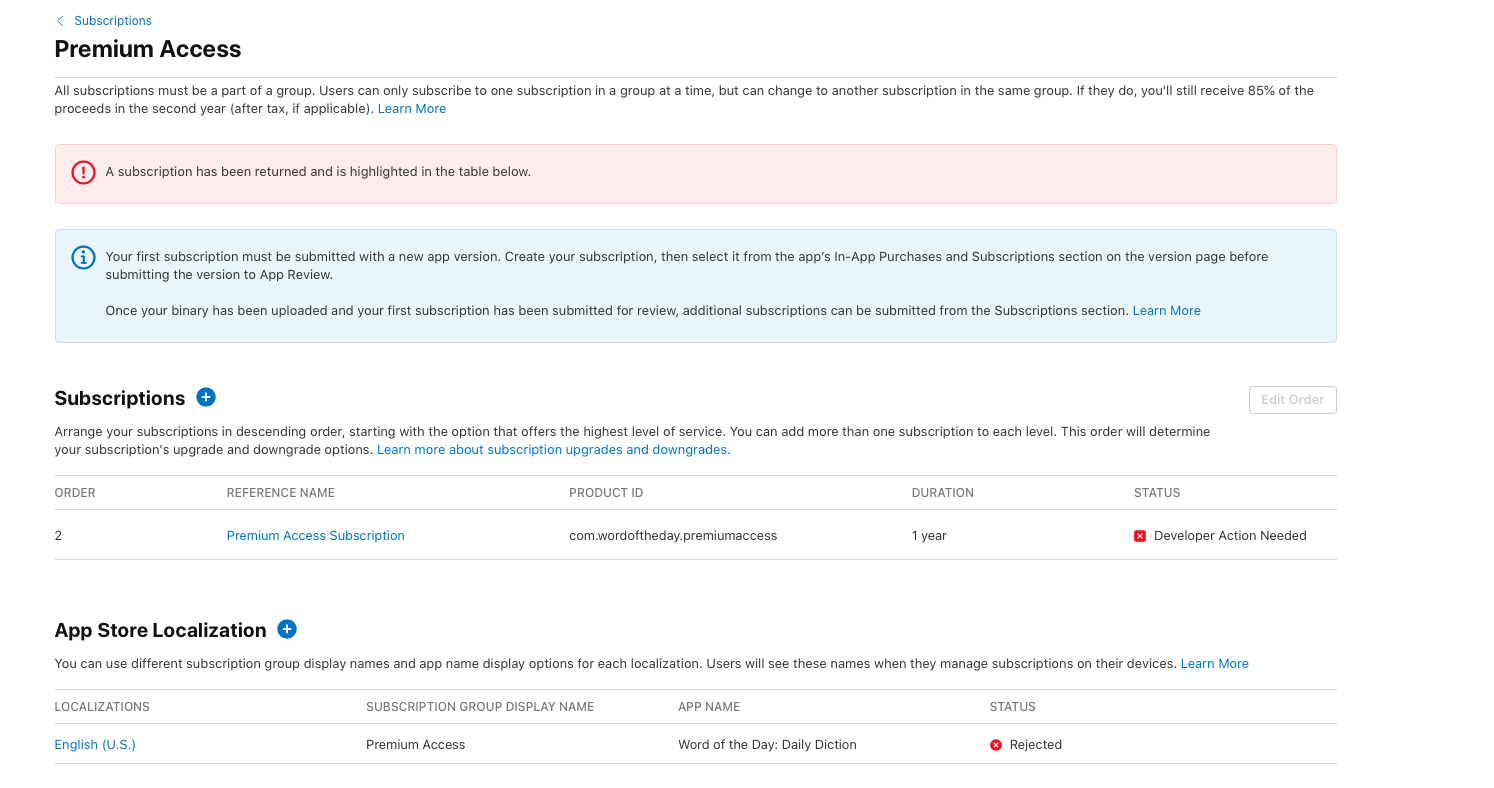Click the Reference Name column header

pyautogui.click(x=280, y=493)
